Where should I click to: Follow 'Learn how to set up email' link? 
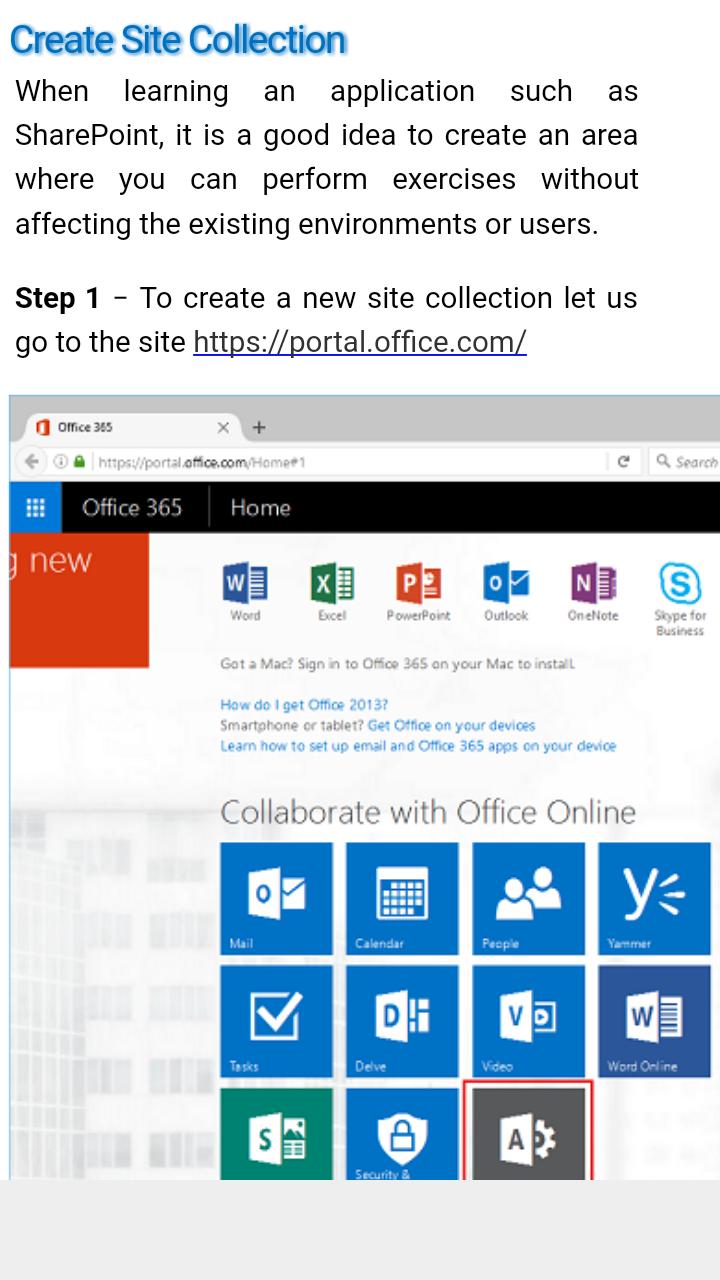point(418,746)
